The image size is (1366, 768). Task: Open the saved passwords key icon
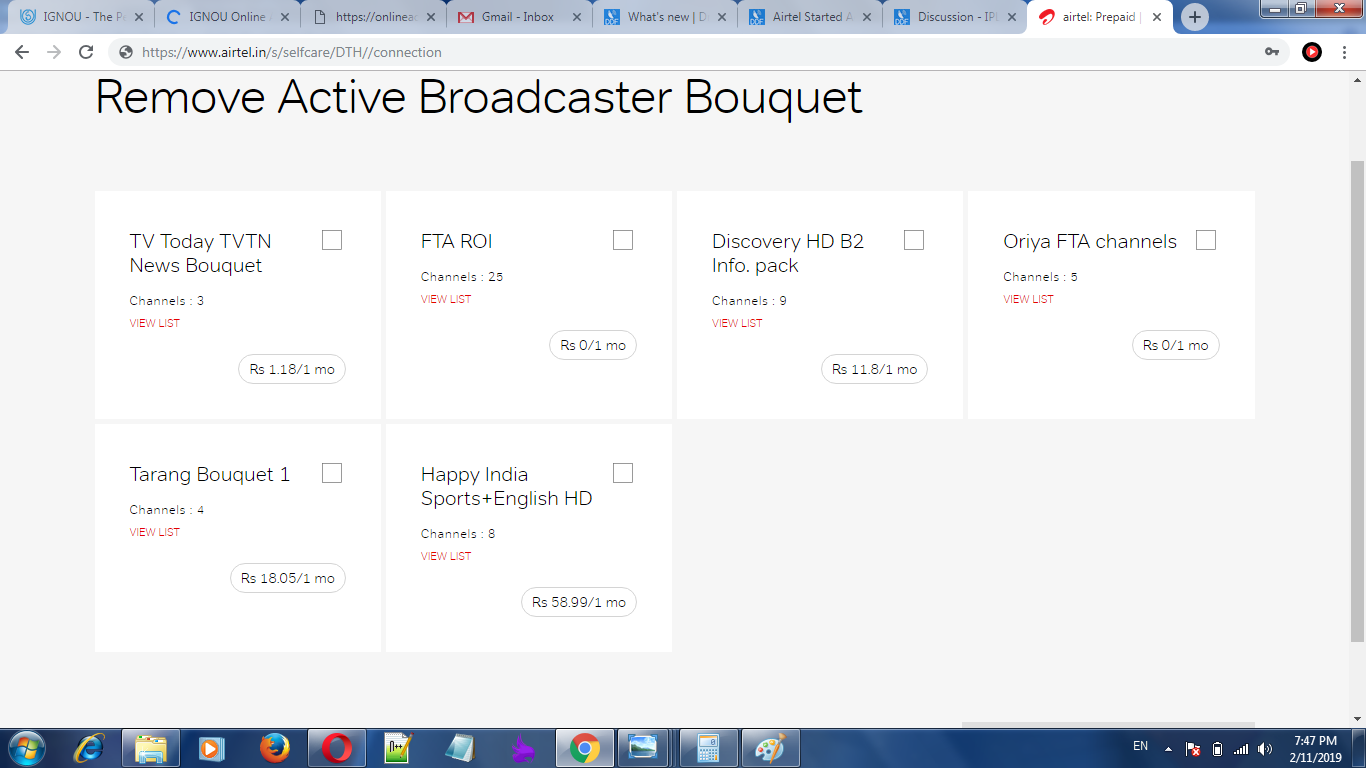click(x=1272, y=52)
